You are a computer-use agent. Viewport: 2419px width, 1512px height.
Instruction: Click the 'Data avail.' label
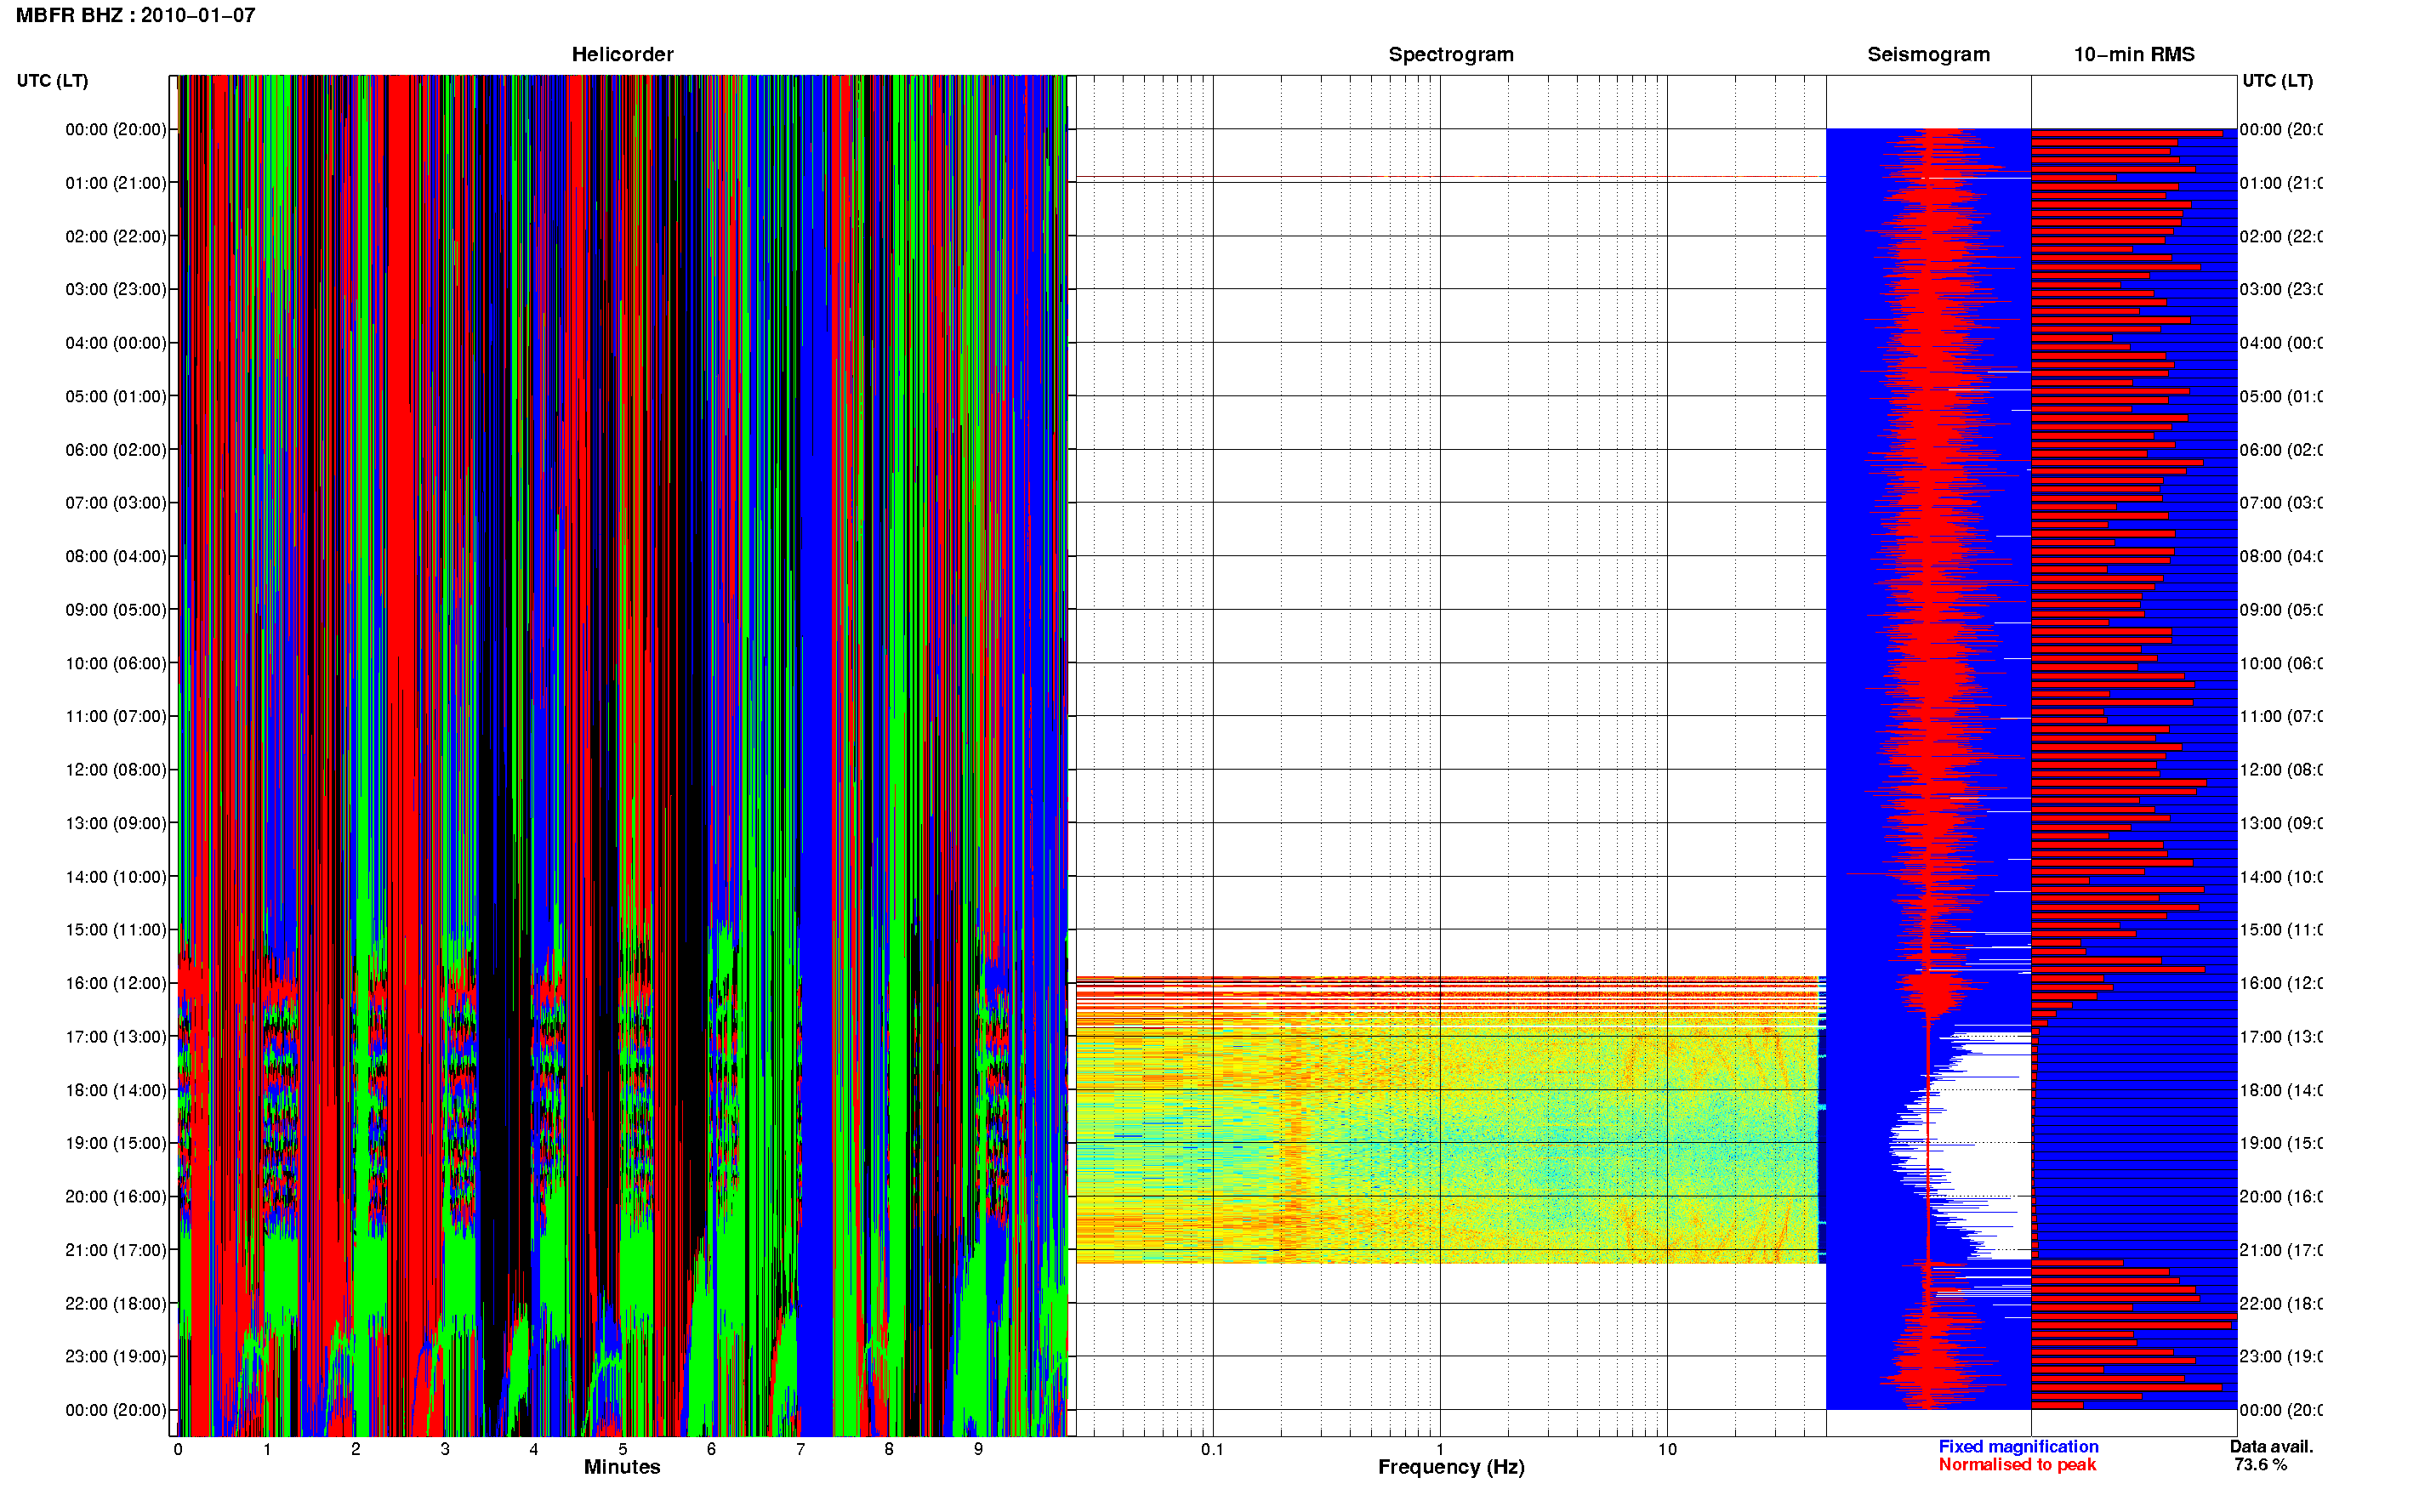(x=2271, y=1447)
